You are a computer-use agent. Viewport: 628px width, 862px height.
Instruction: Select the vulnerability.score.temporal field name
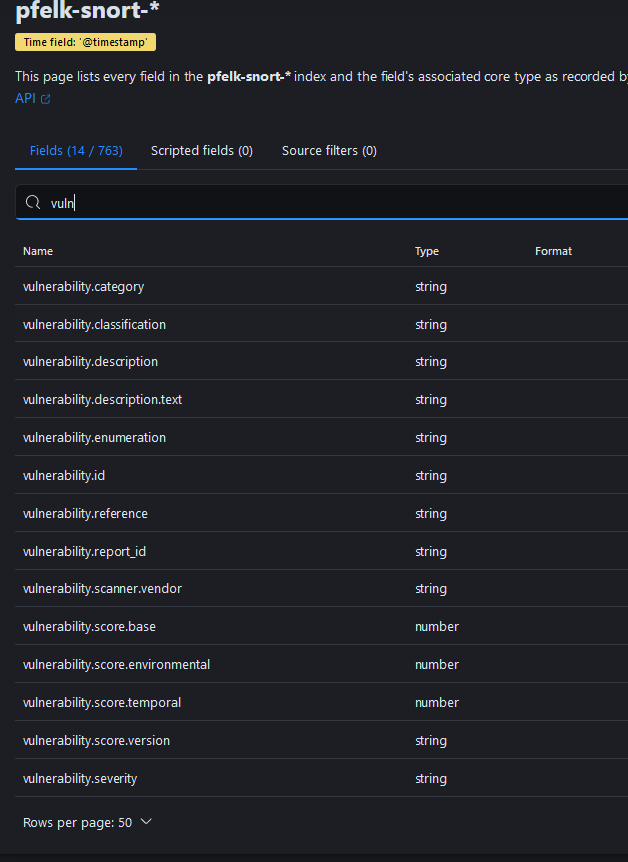coord(102,703)
